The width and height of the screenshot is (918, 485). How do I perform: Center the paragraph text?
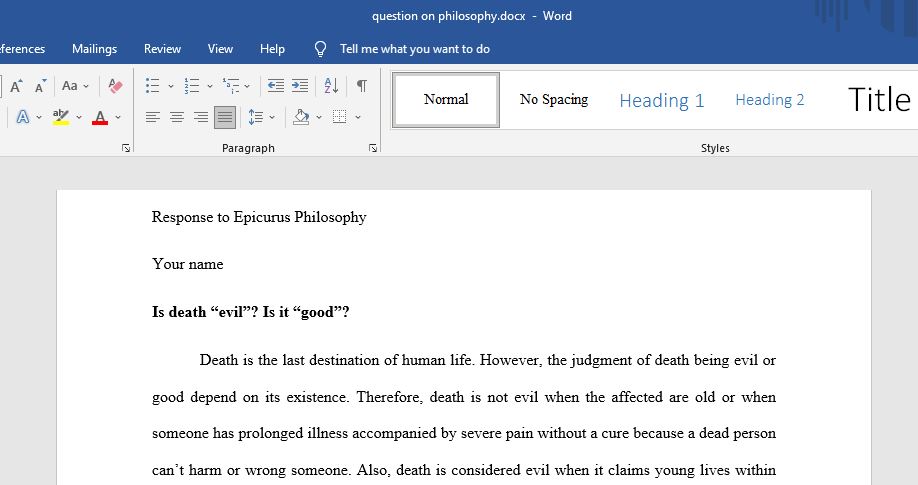(x=177, y=117)
